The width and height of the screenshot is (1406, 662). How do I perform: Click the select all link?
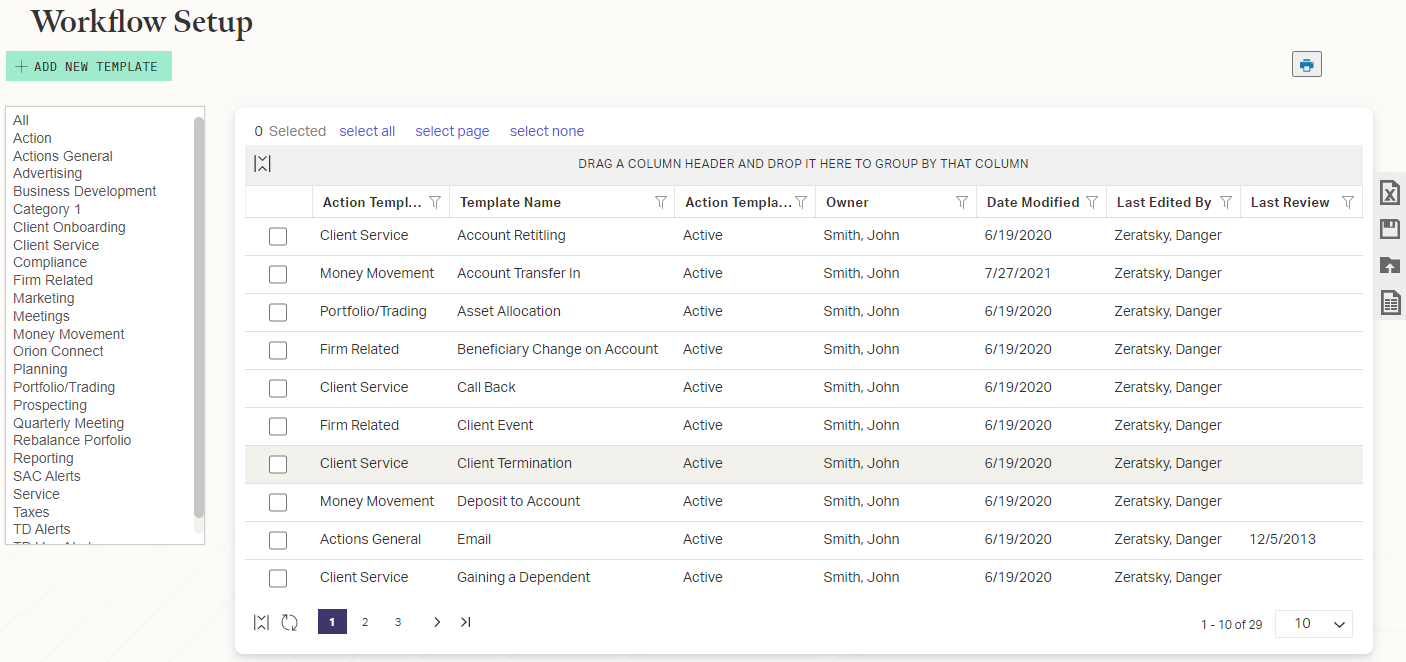coord(367,131)
